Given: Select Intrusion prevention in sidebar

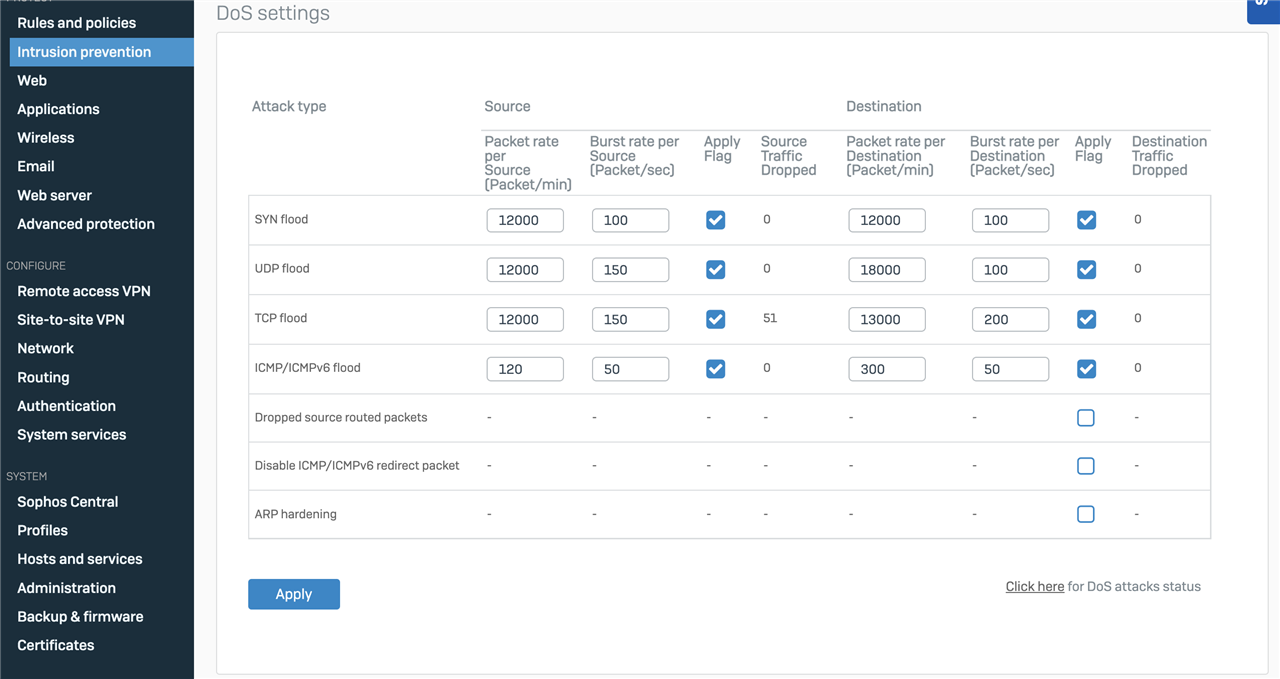Looking at the screenshot, I should point(101,52).
